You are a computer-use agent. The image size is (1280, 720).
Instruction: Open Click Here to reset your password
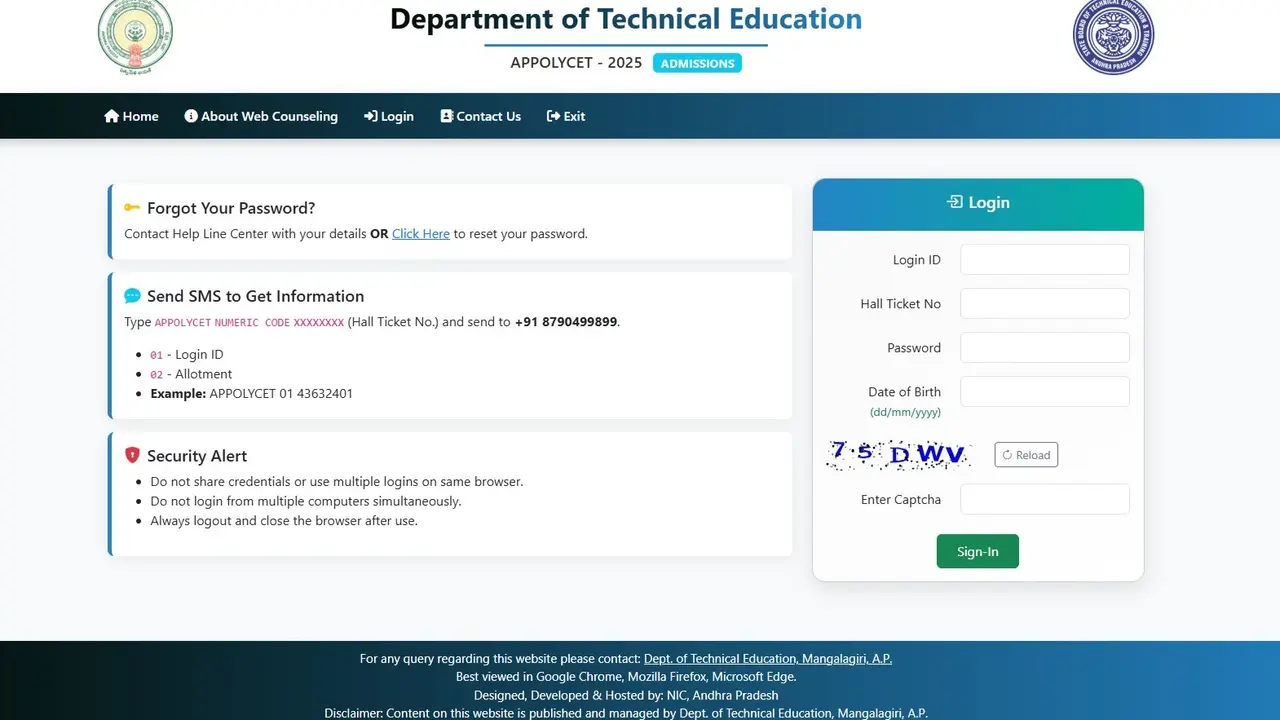click(421, 233)
